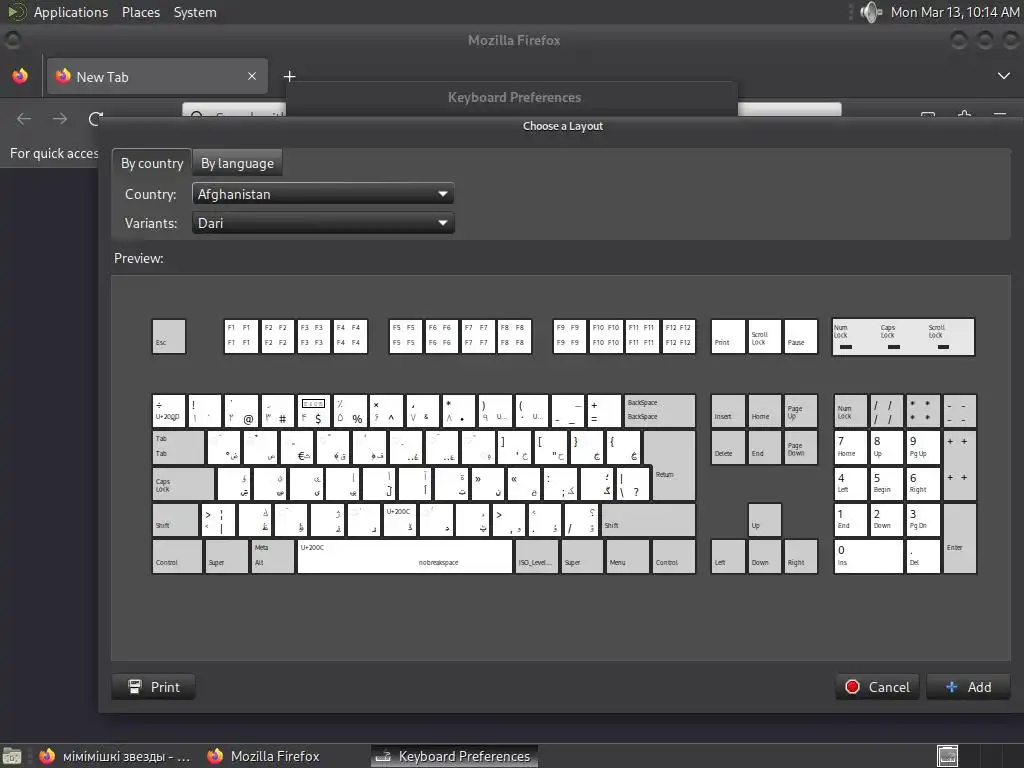The width and height of the screenshot is (1024, 768).
Task: Close the New Tab in Firefox
Action: point(252,76)
